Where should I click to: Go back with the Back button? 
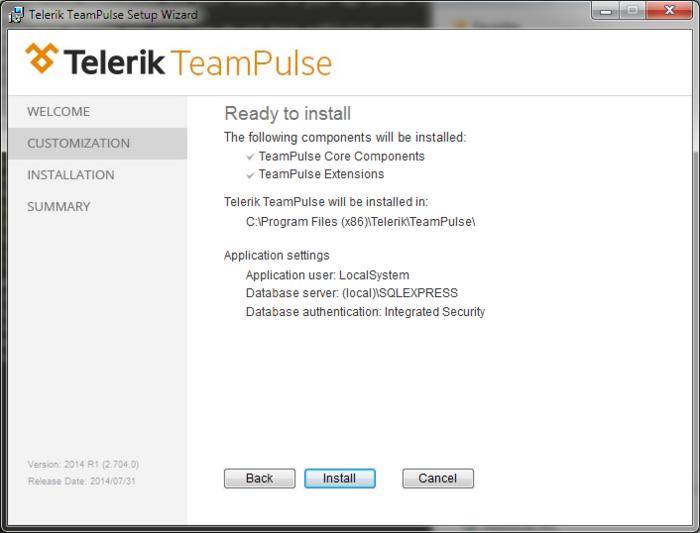[259, 478]
